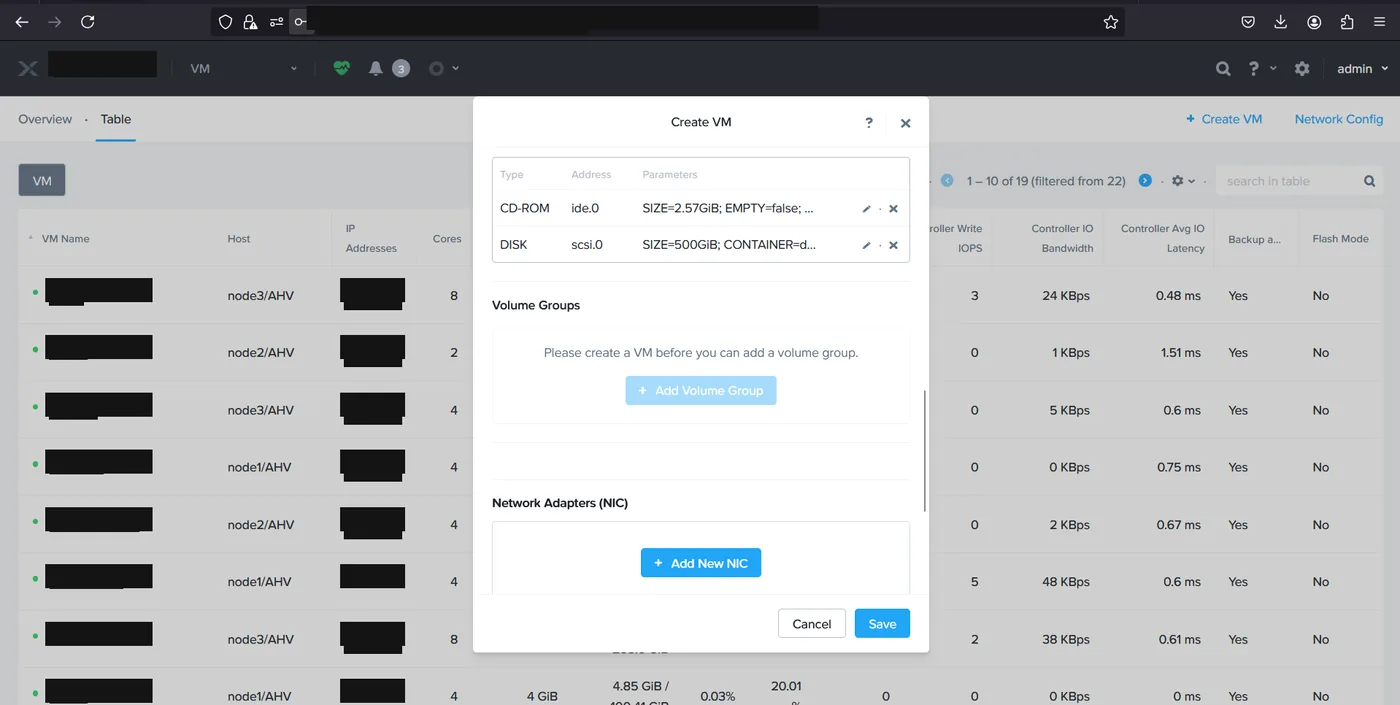This screenshot has width=1400, height=705.
Task: Expand the tasks circle dropdown
Action: [x=443, y=69]
